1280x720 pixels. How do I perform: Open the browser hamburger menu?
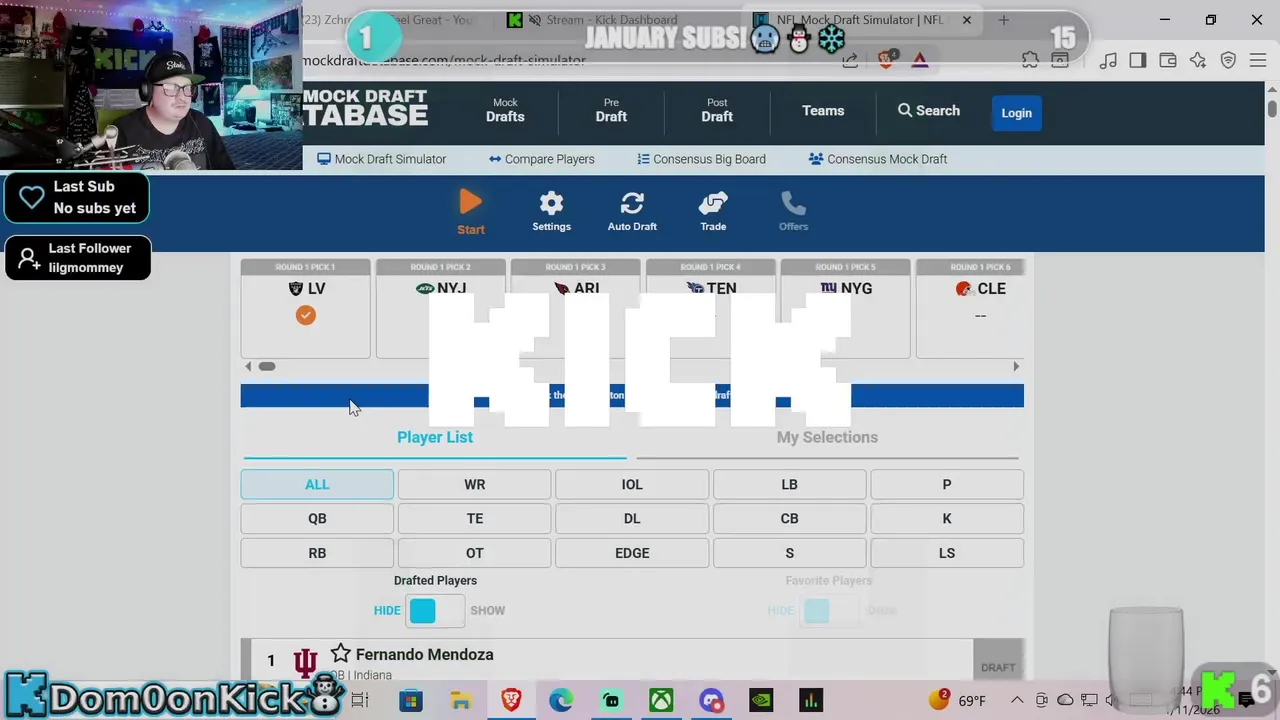1258,61
